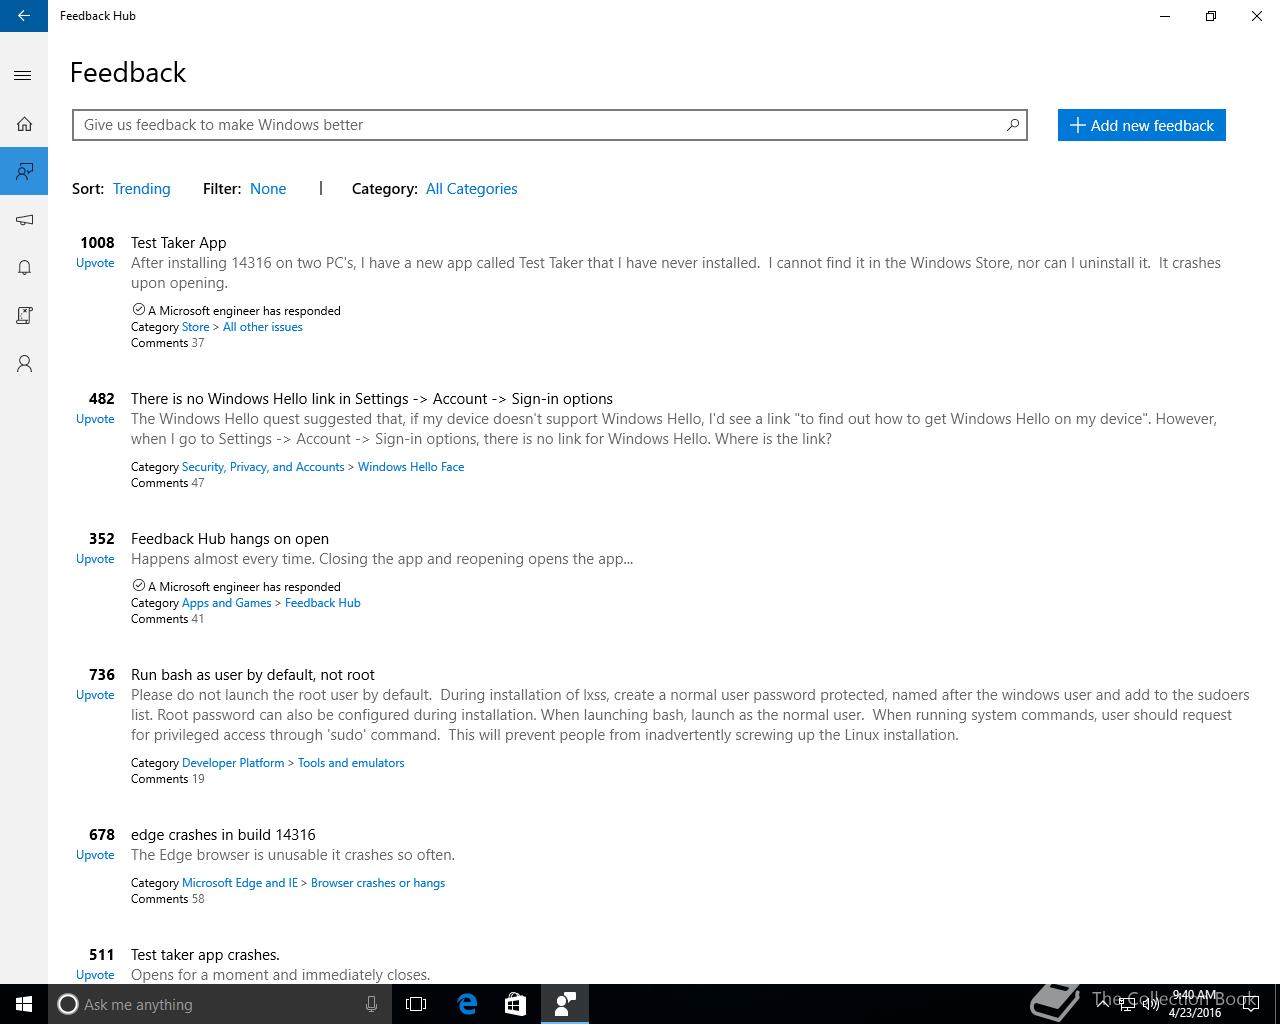This screenshot has height=1024, width=1280.
Task: Upvote Test taker app crashes feedback
Action: 95,975
